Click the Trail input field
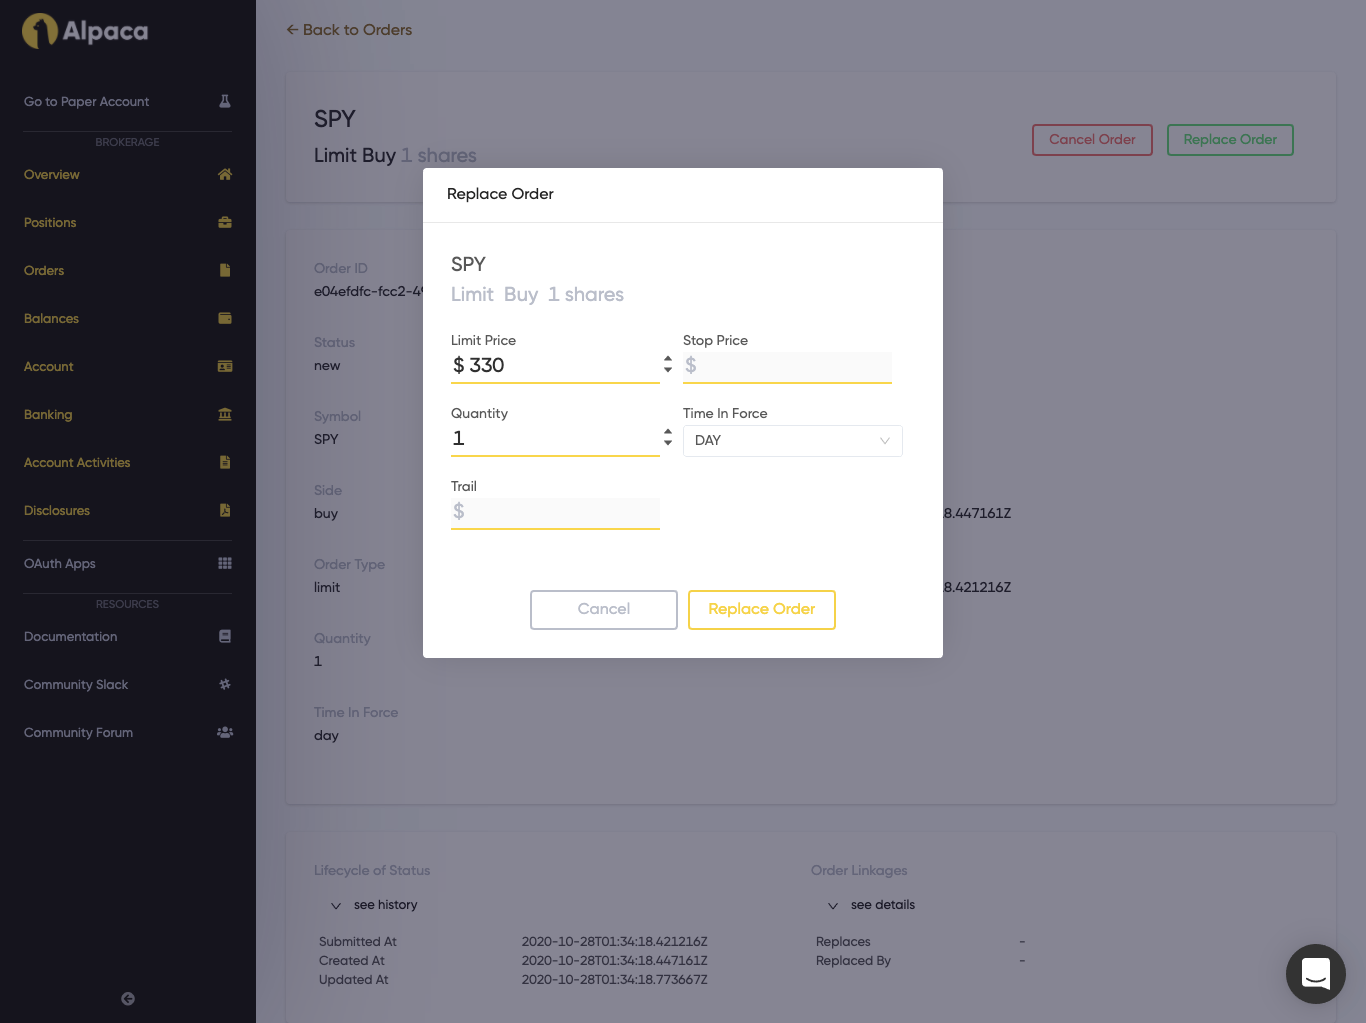The height and width of the screenshot is (1023, 1366). [x=555, y=512]
